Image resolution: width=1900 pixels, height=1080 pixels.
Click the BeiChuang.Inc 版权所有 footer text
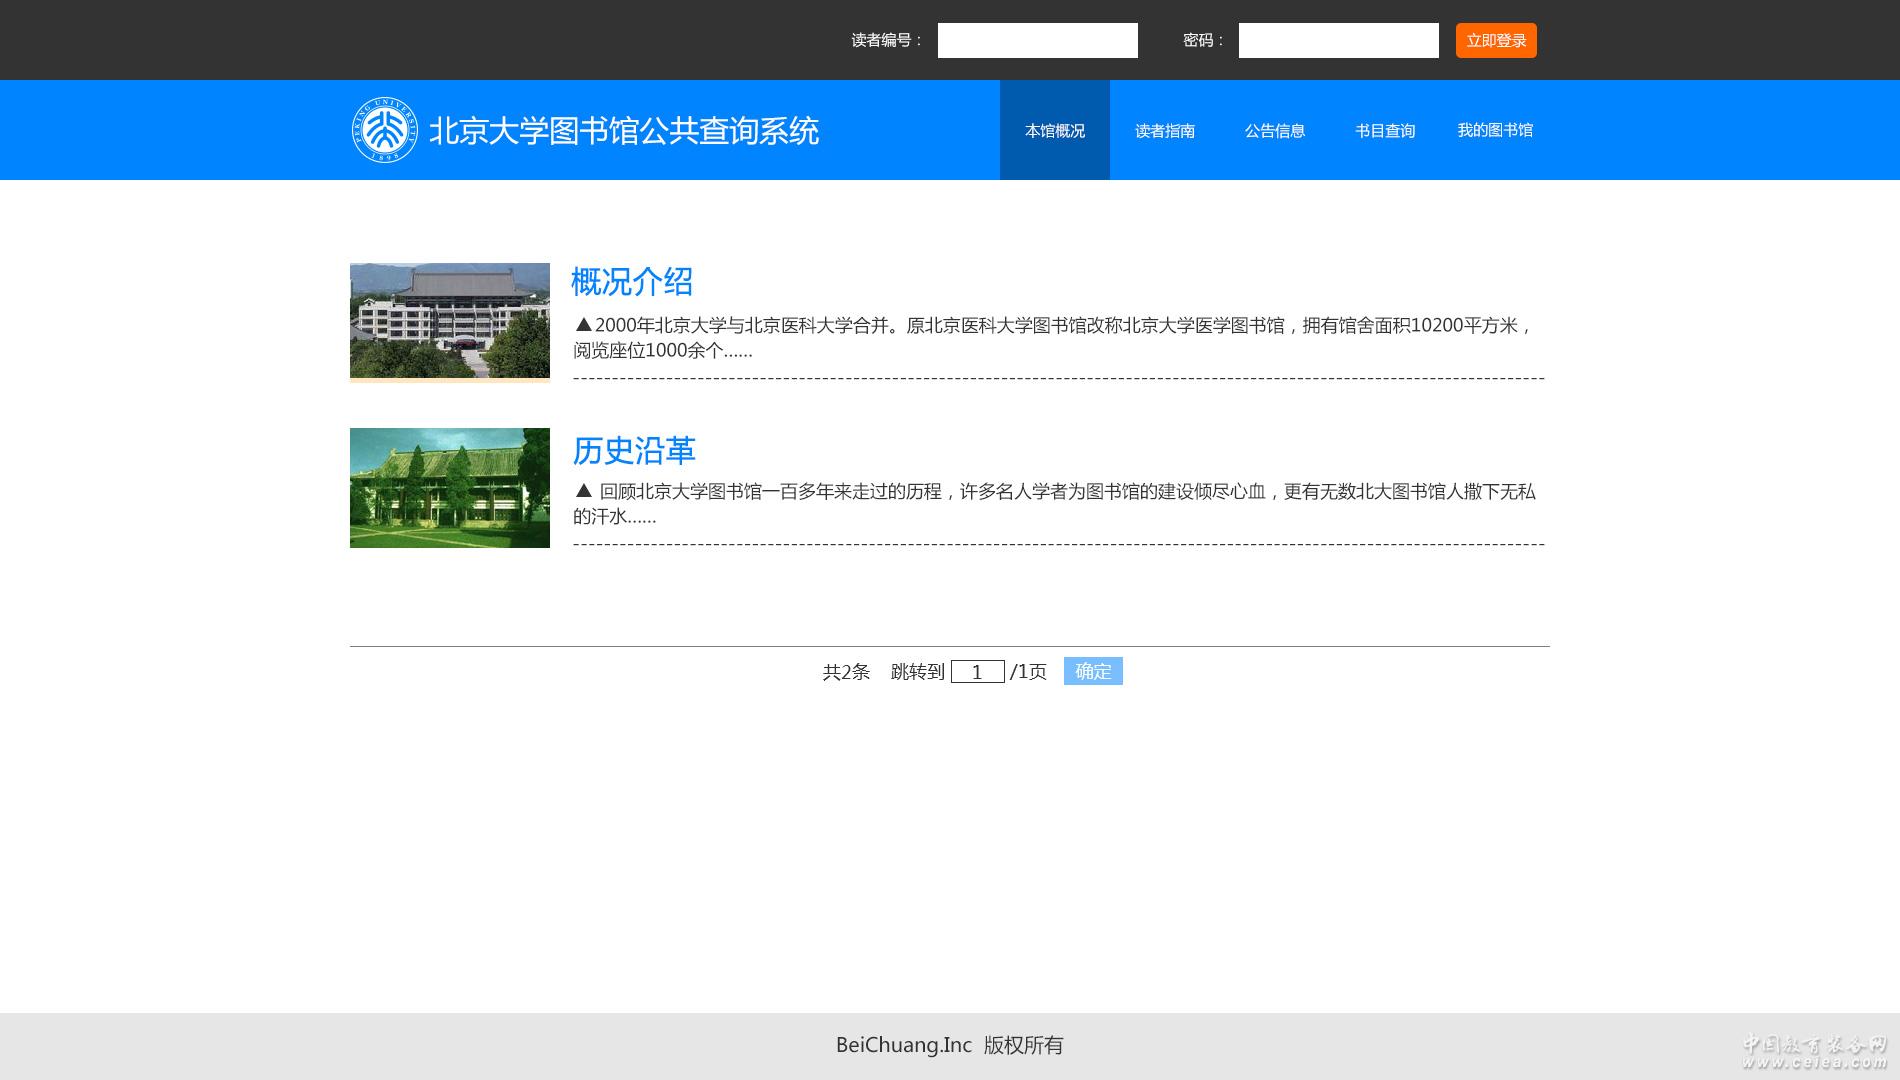click(949, 1045)
